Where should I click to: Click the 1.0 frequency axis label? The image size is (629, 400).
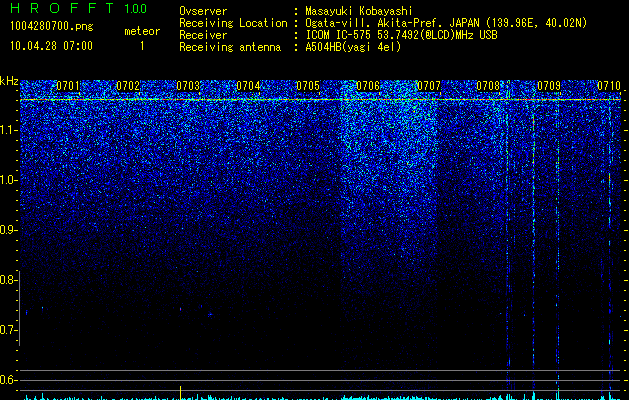coord(9,180)
